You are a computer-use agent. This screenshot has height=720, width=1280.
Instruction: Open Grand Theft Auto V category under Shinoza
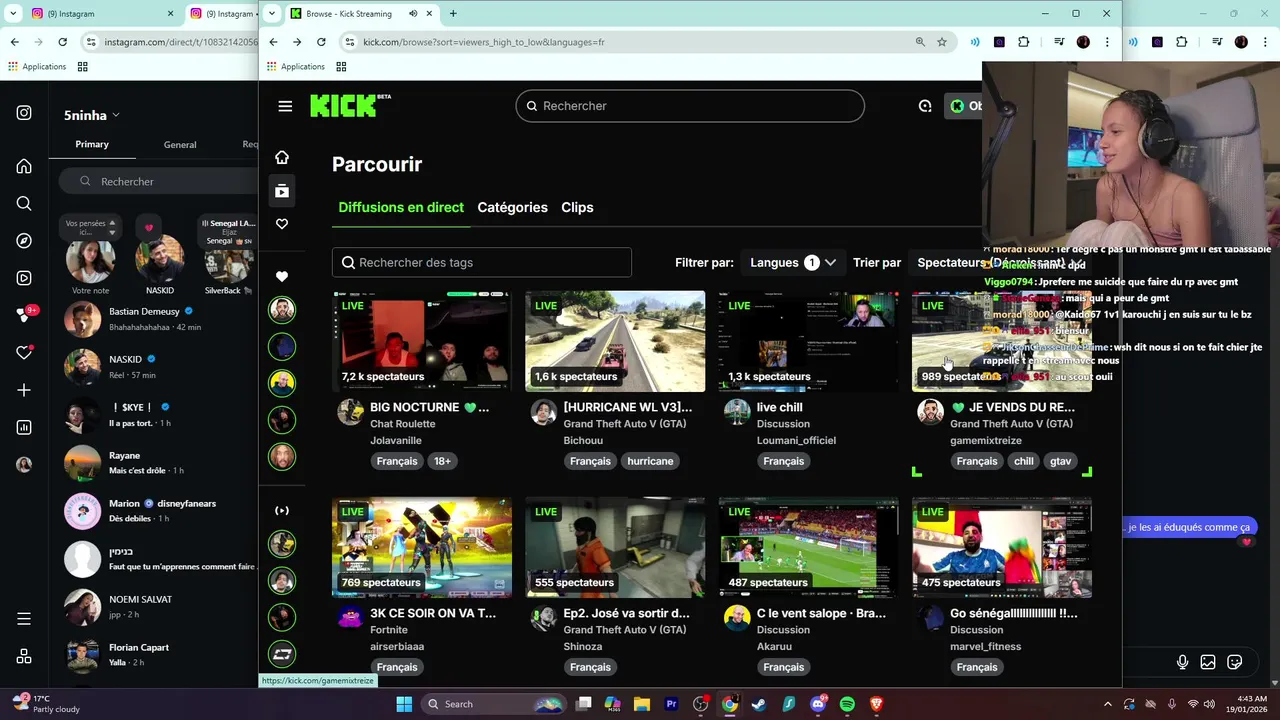[625, 630]
